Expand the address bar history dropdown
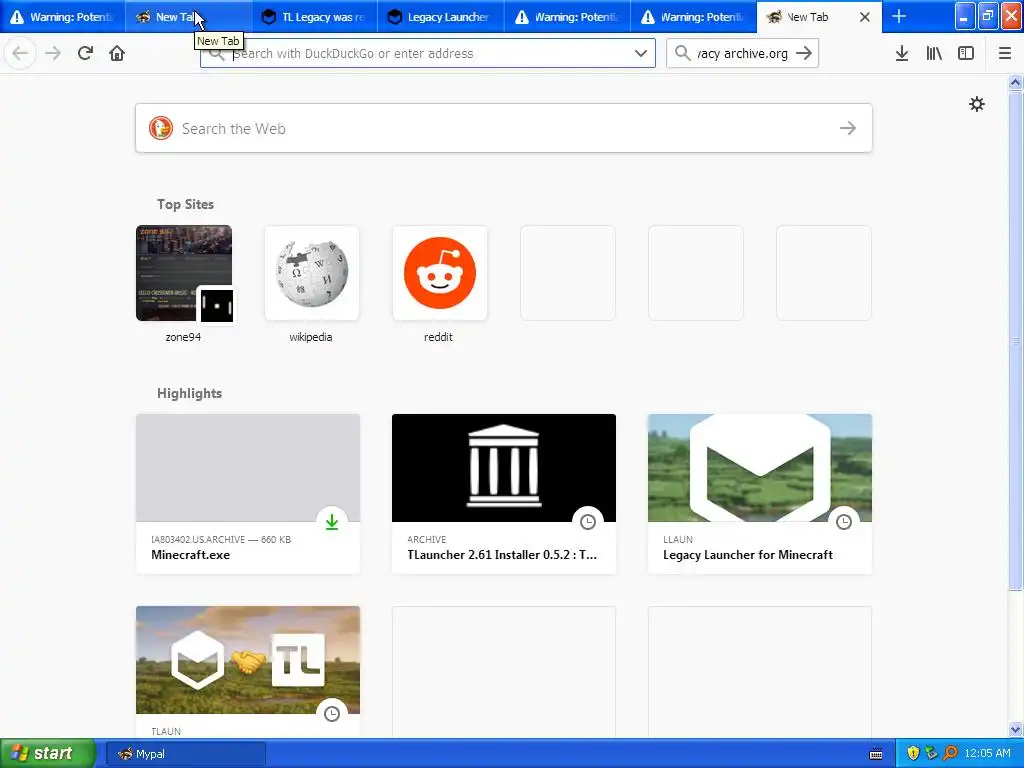The image size is (1024, 768). 641,54
